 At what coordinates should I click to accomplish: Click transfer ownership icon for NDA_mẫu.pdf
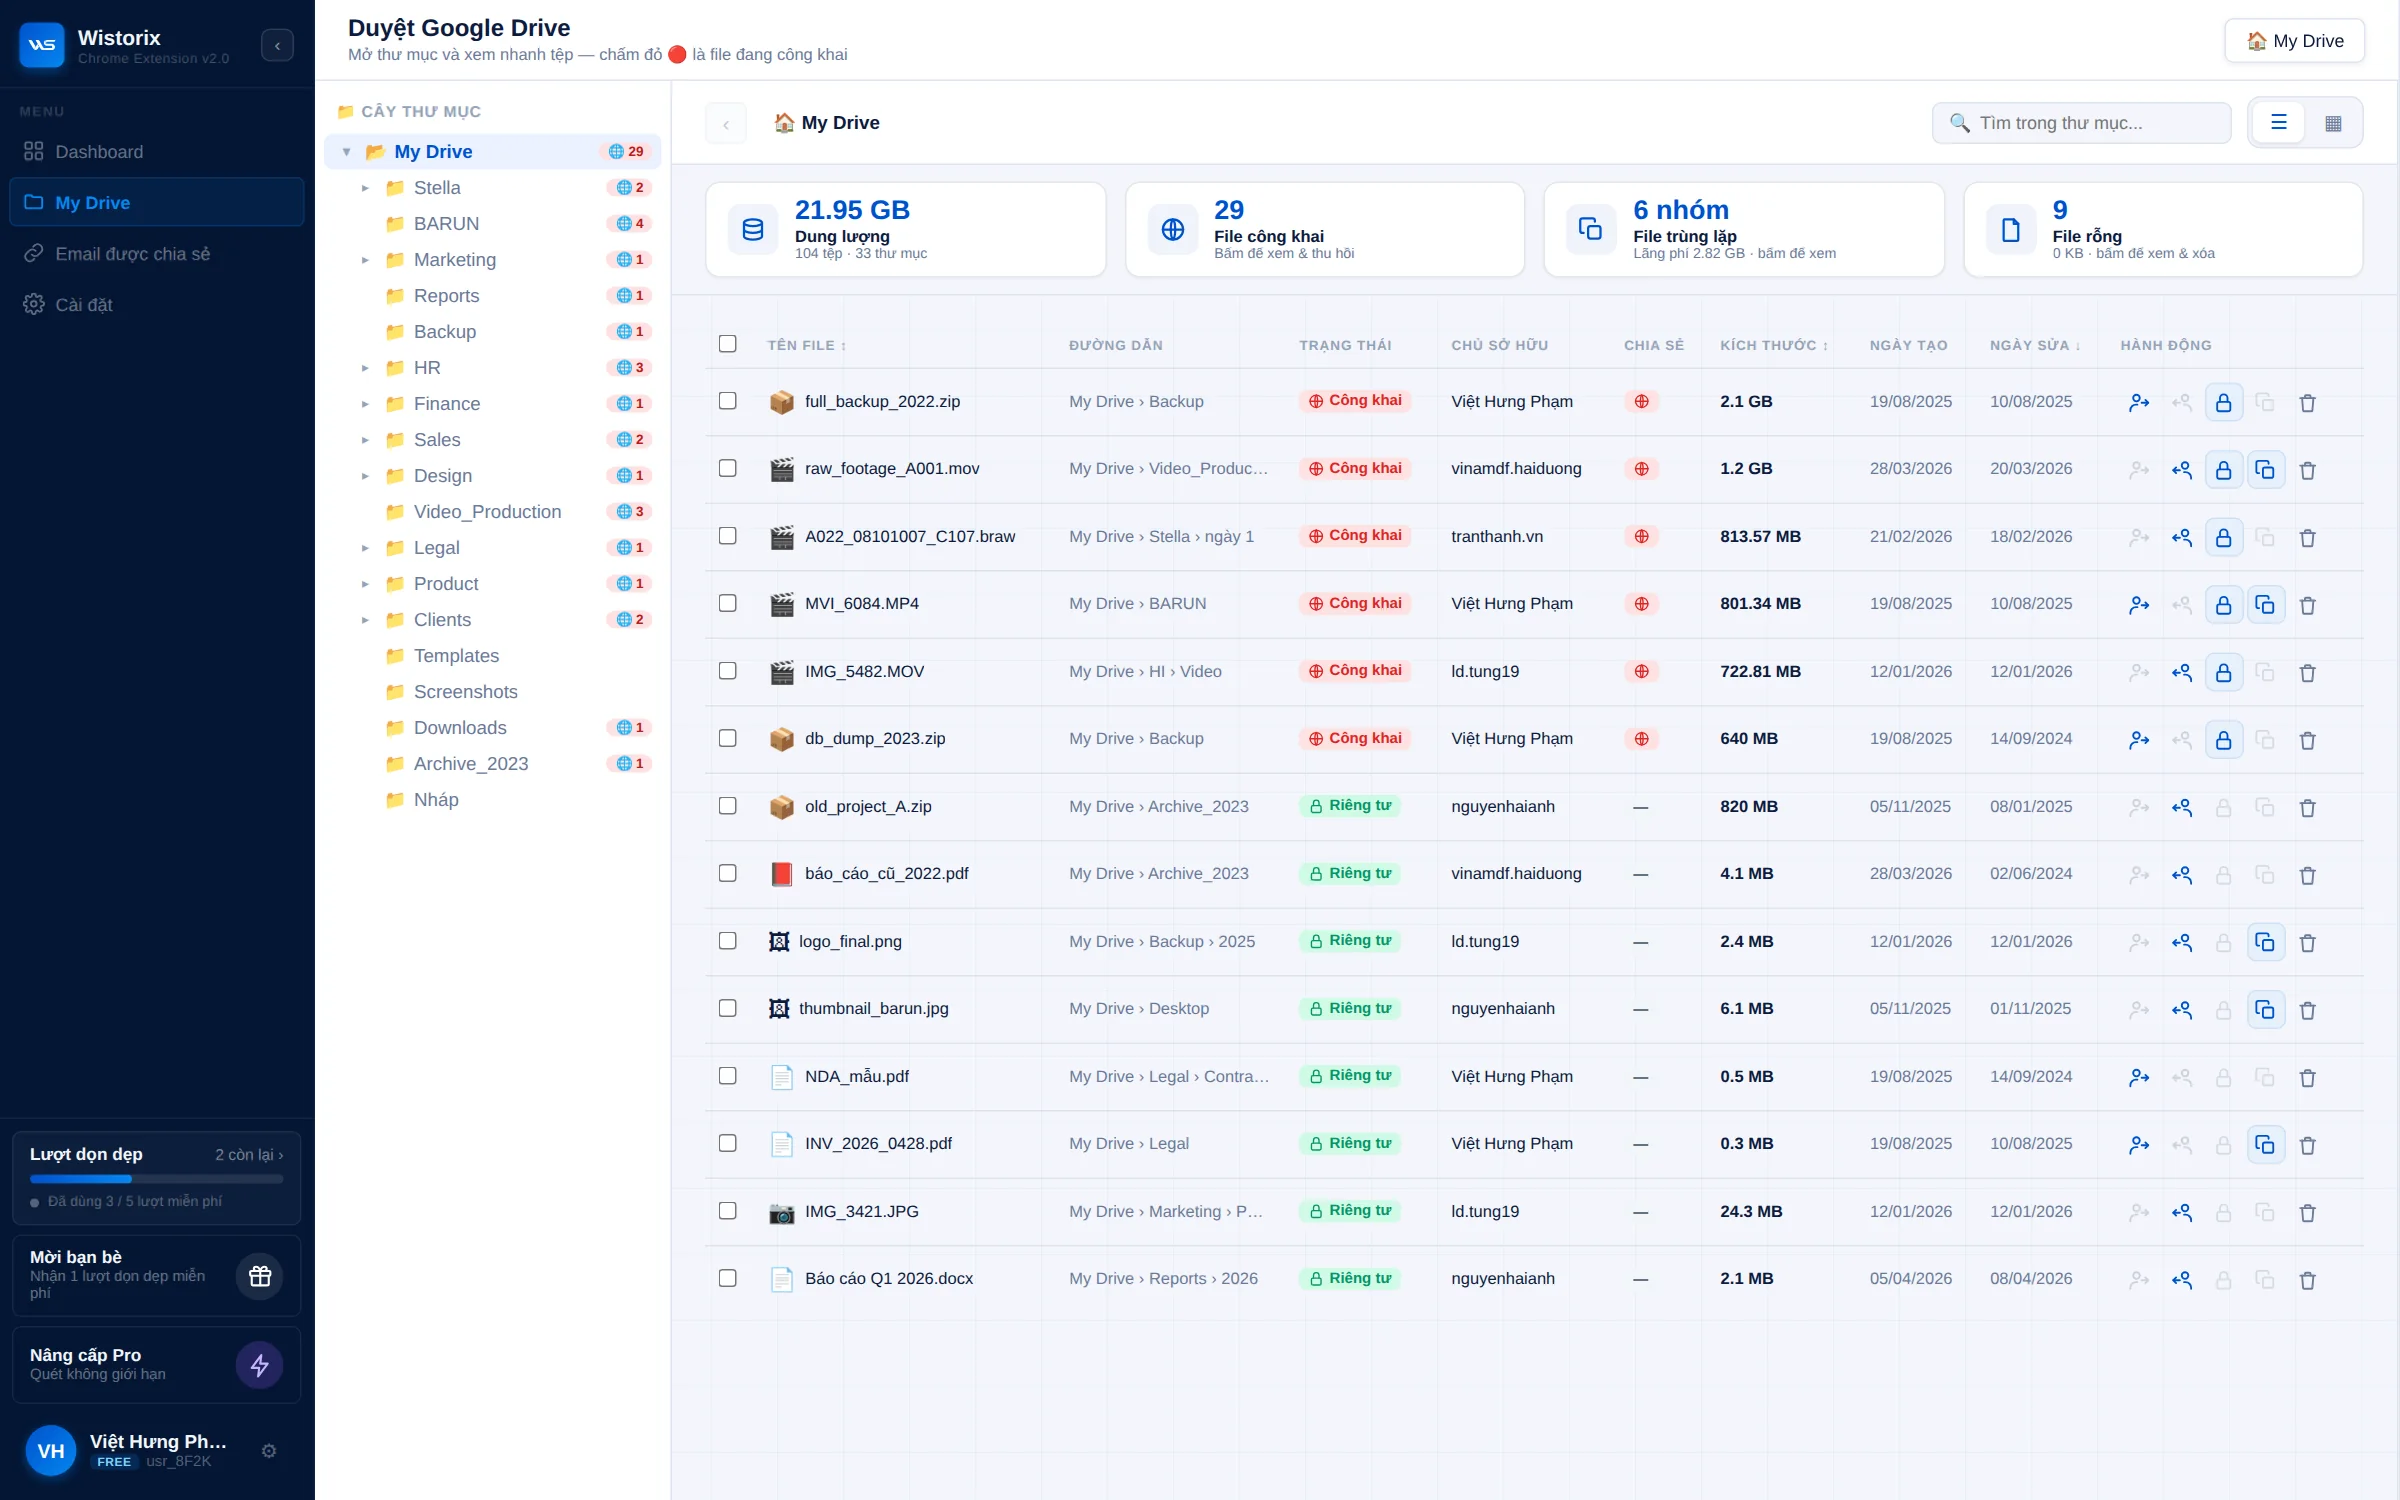pyautogui.click(x=2139, y=1077)
